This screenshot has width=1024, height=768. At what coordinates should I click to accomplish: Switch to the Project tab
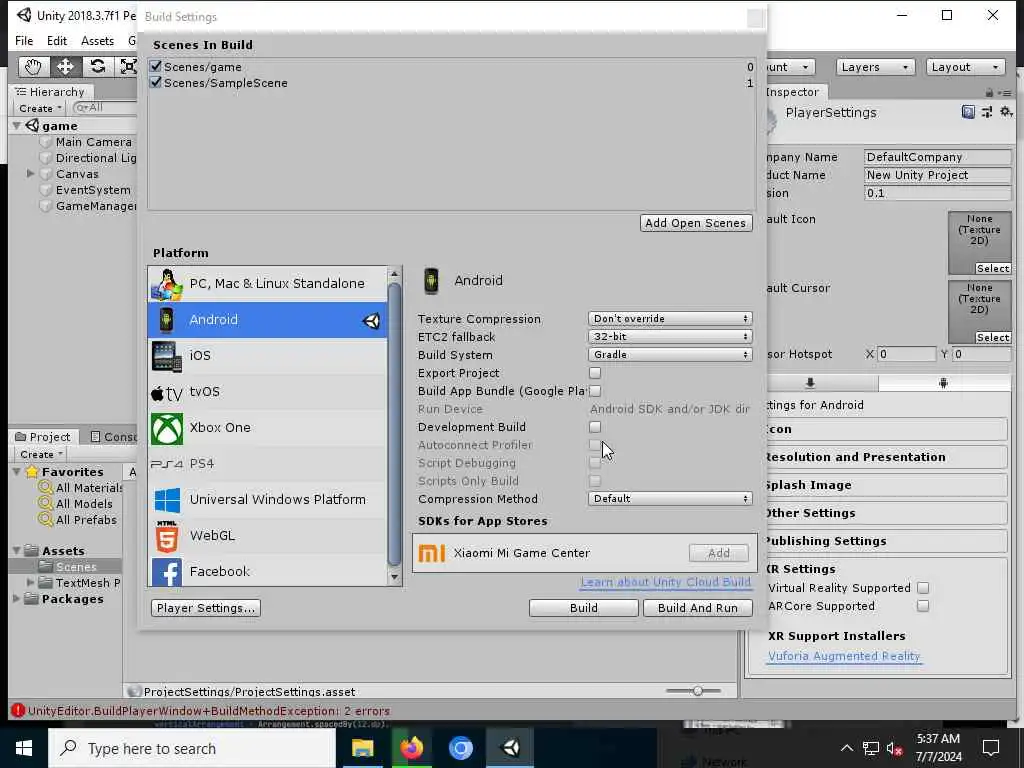pyautogui.click(x=43, y=437)
